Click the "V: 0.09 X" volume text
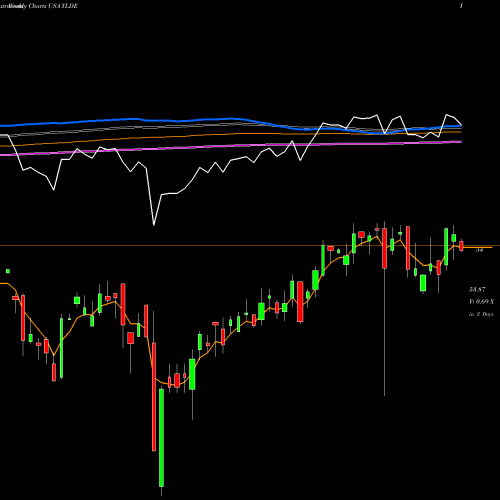Image resolution: width=500 pixels, height=500 pixels. [481, 302]
